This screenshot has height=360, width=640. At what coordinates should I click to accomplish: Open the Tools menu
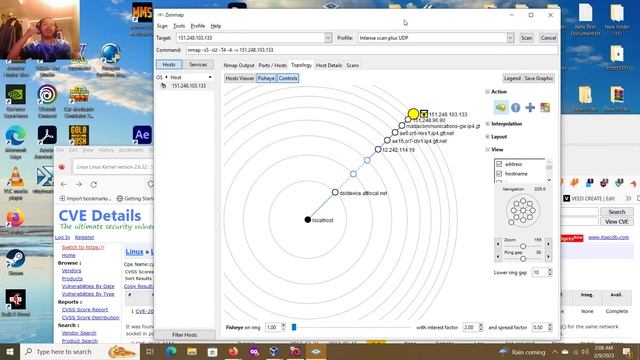click(179, 26)
